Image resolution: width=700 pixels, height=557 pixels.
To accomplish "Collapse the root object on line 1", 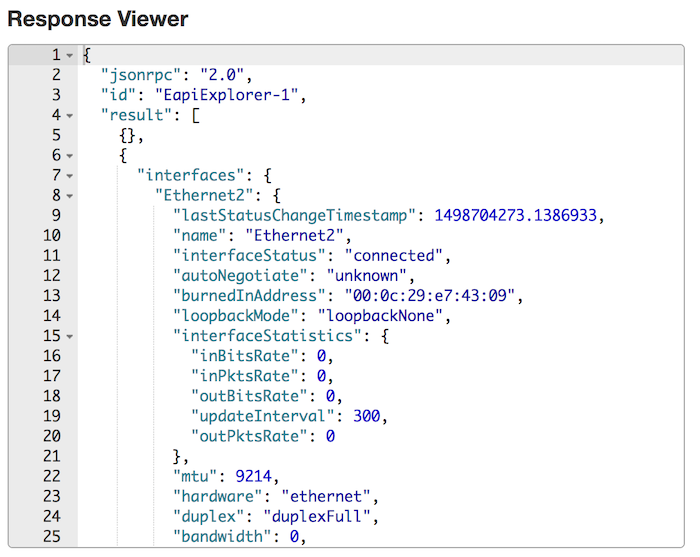I will [70, 55].
